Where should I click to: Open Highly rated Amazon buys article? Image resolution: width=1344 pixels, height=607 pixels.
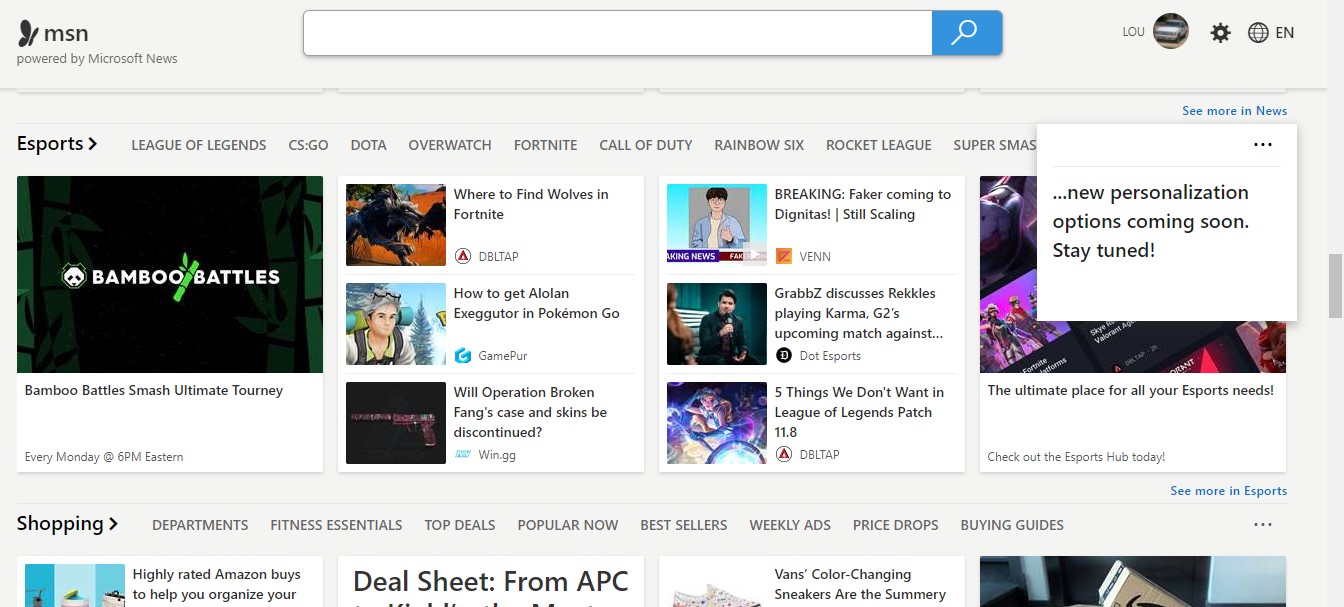pyautogui.click(x=217, y=584)
